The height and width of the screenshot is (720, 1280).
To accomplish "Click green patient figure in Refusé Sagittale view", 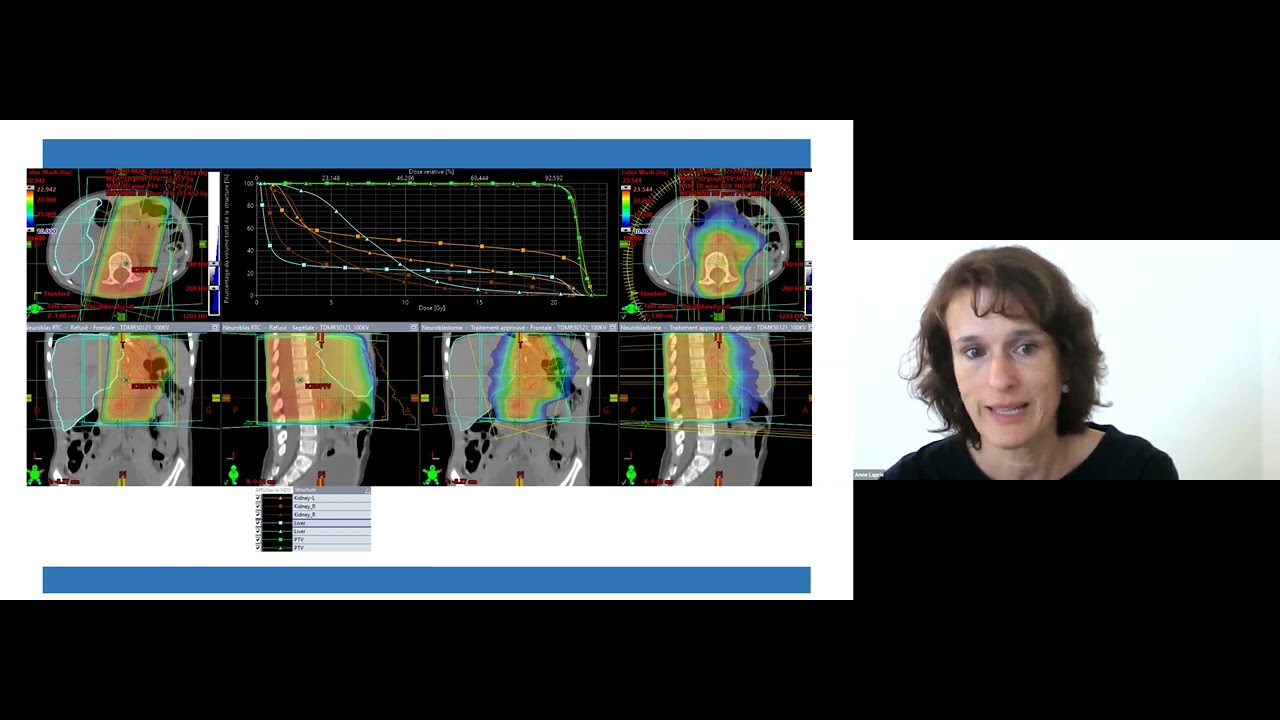I will tap(233, 474).
